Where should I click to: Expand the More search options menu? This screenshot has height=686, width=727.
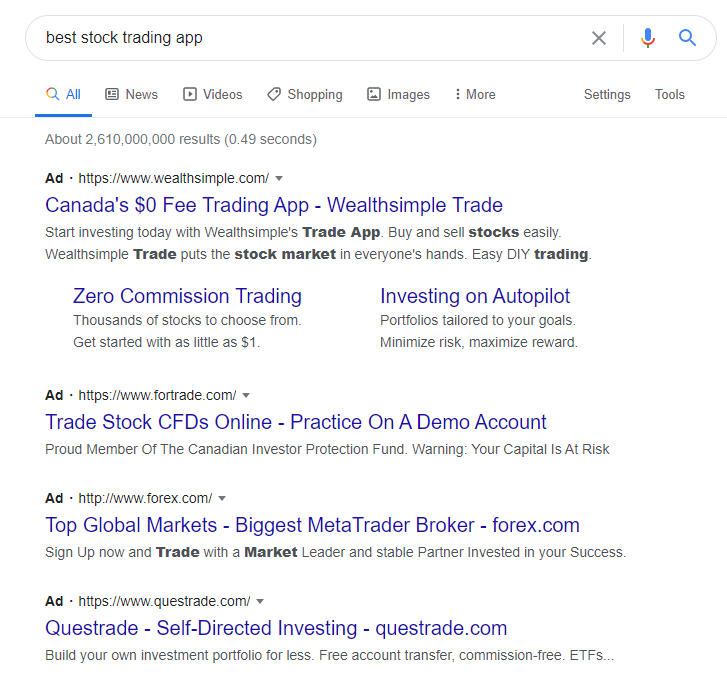pos(474,94)
